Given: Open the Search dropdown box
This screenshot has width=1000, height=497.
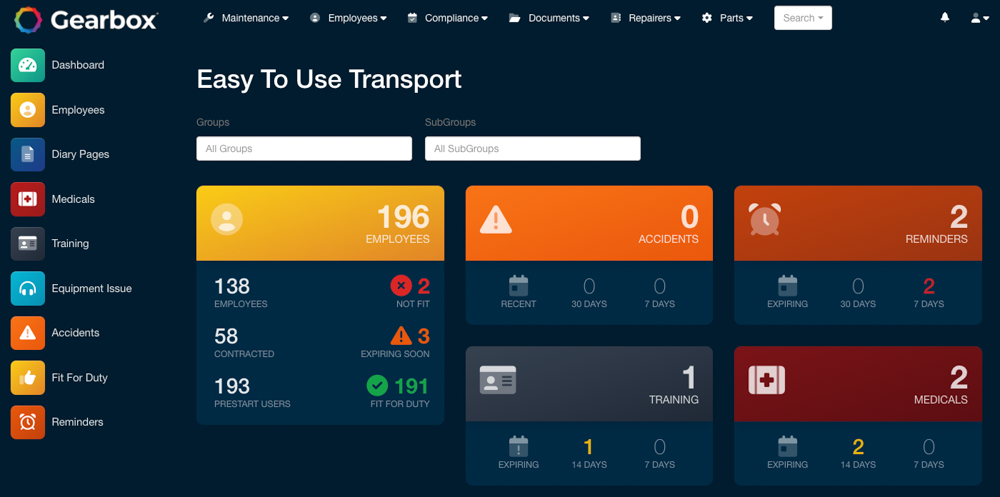Looking at the screenshot, I should (x=803, y=18).
